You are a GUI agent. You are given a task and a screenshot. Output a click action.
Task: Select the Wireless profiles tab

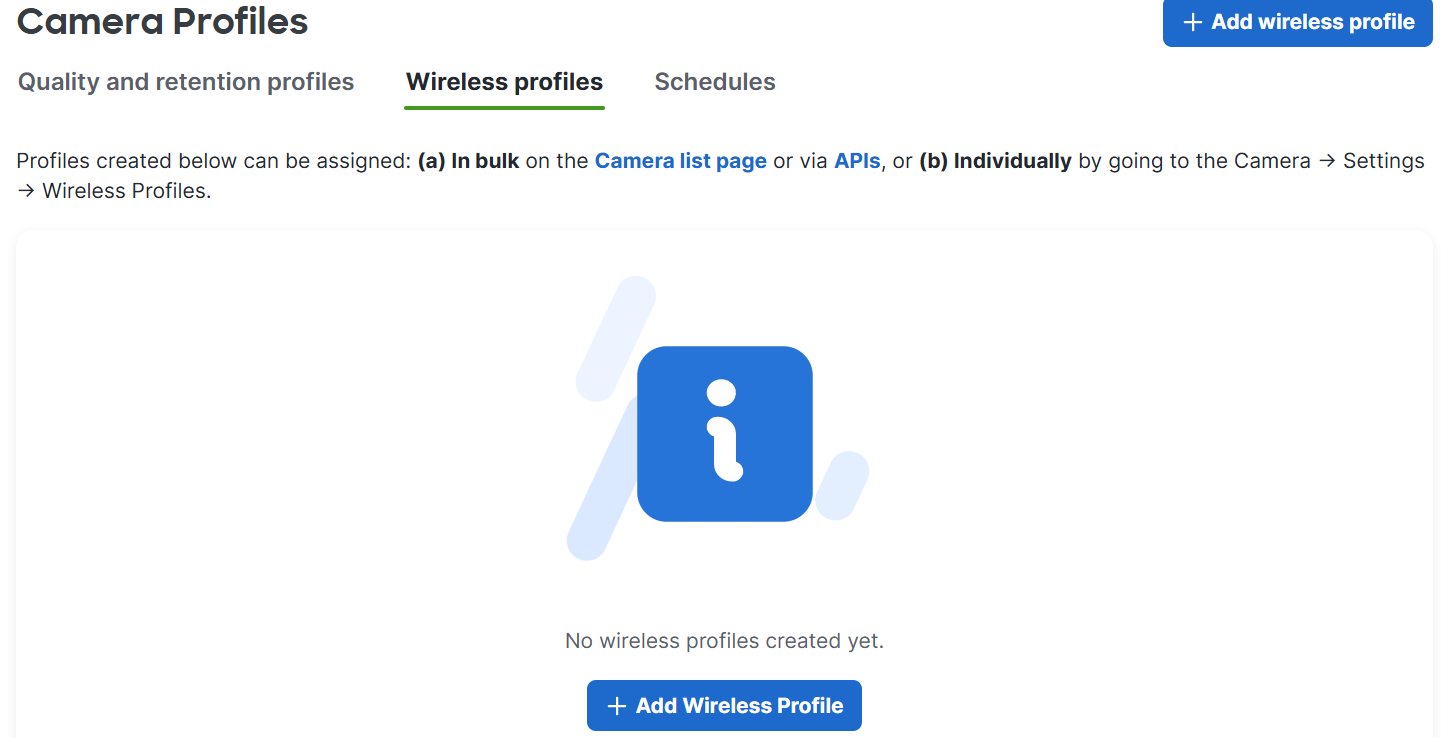click(504, 82)
